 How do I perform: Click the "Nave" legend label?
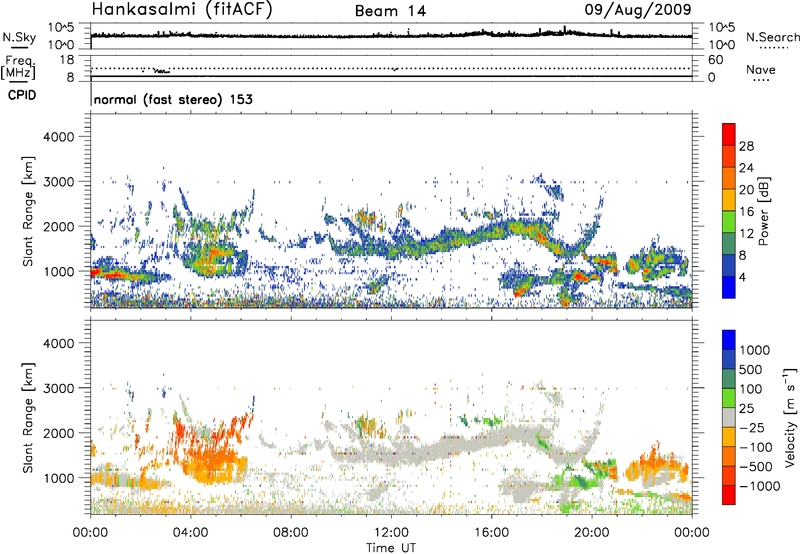tap(760, 70)
